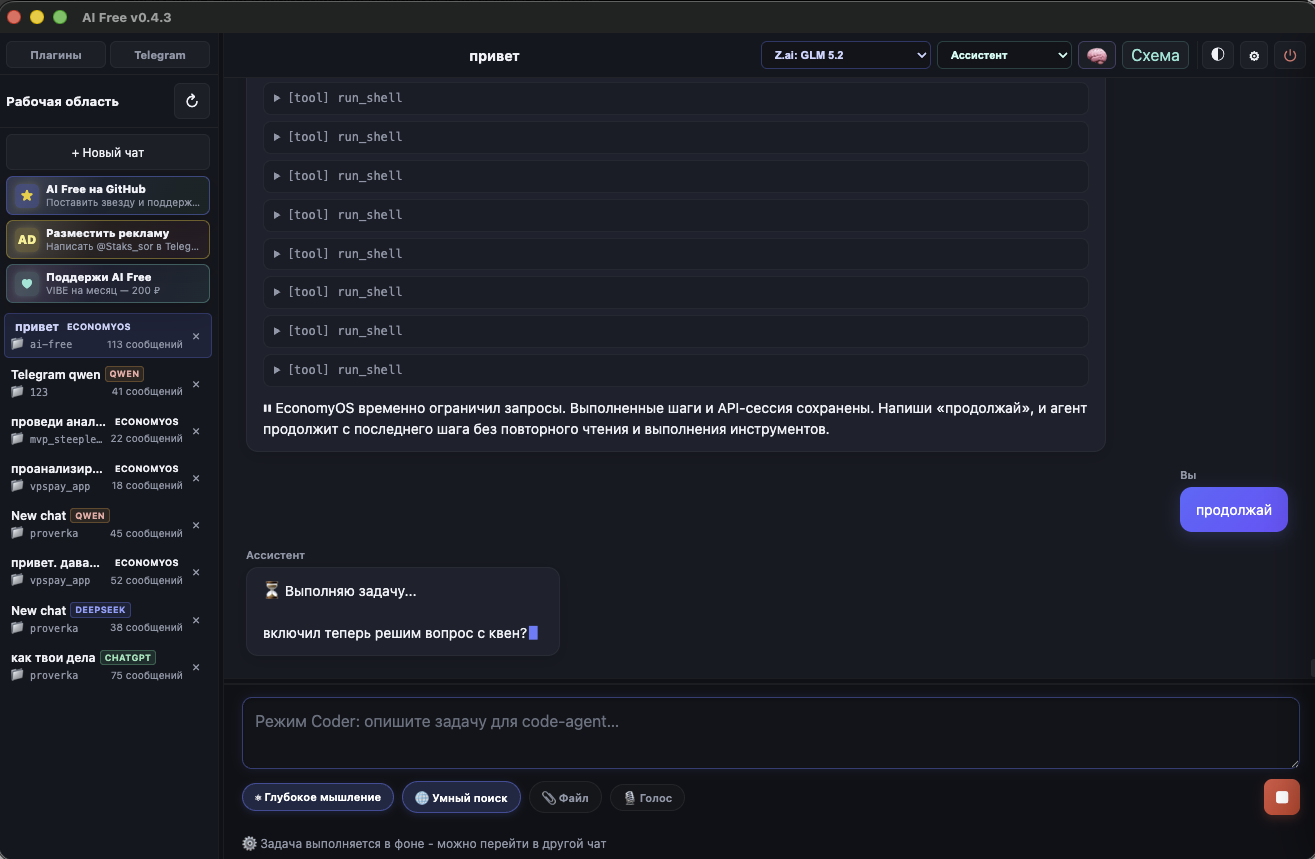Open the Разместить рекламу card
Screen dimensions: 1315x859
pos(108,239)
